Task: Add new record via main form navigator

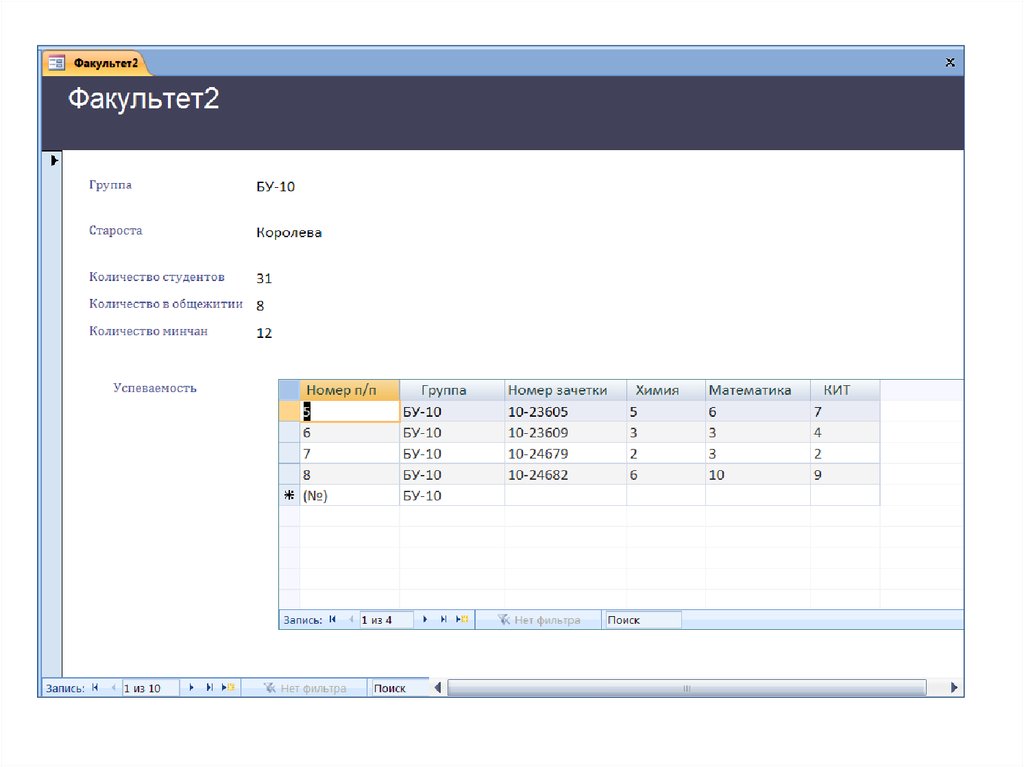Action: (x=228, y=688)
